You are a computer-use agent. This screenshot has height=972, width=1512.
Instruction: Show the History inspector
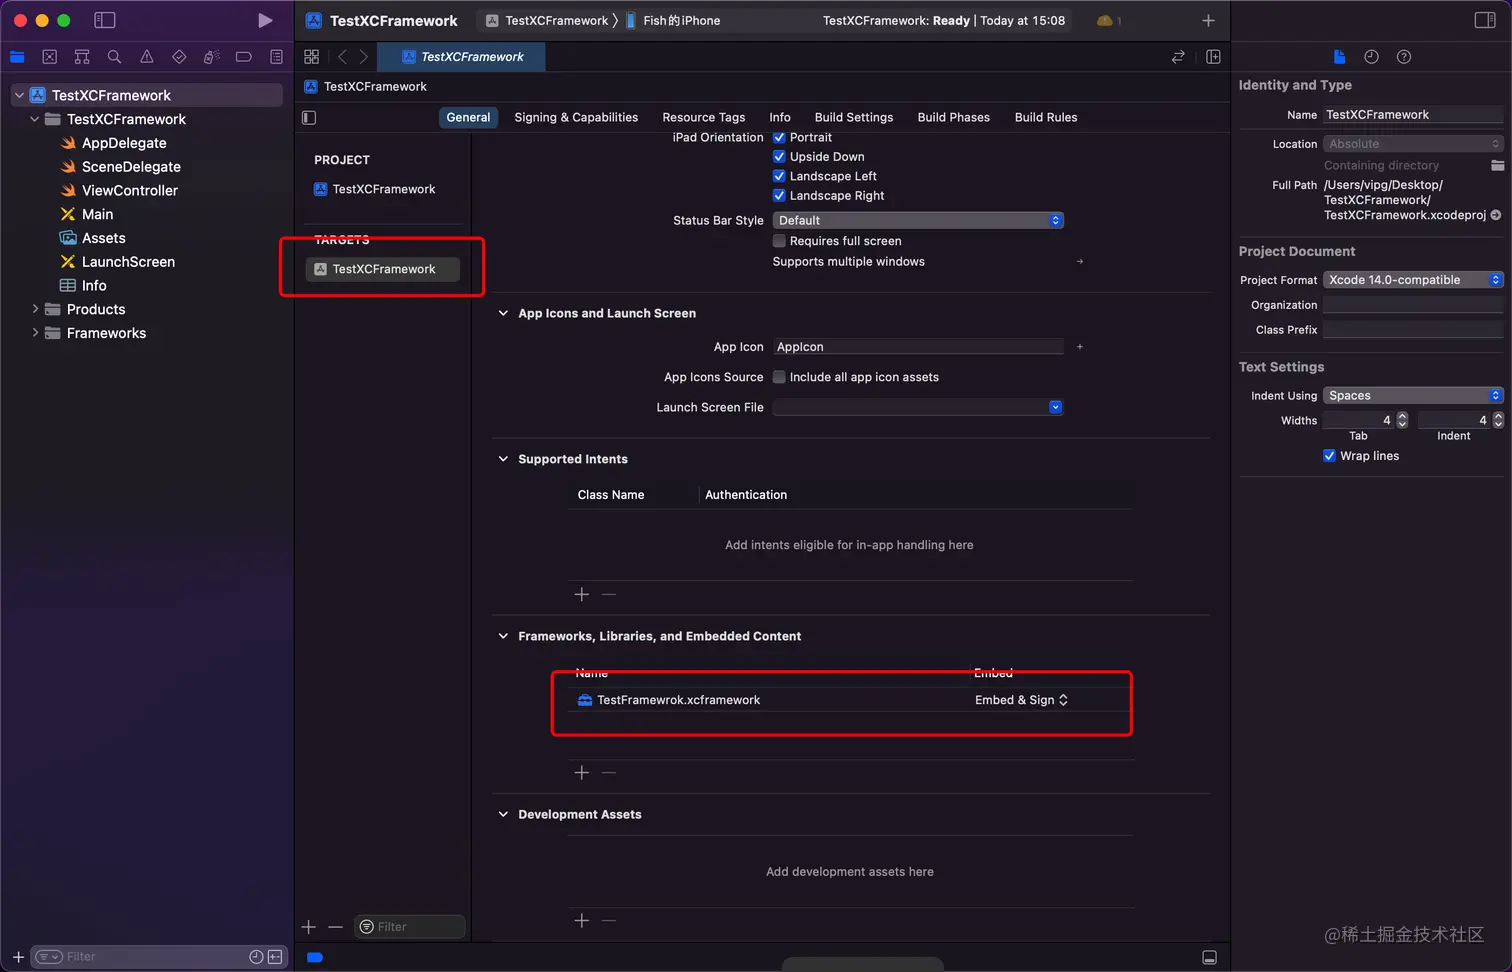click(1371, 57)
